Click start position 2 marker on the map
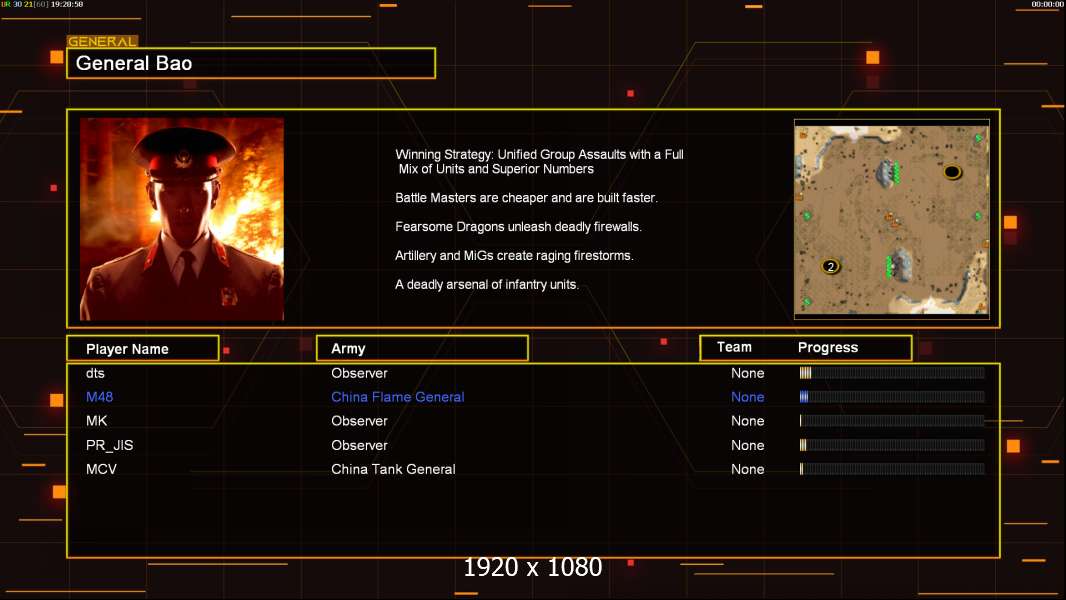The width and height of the screenshot is (1066, 600). coord(830,266)
